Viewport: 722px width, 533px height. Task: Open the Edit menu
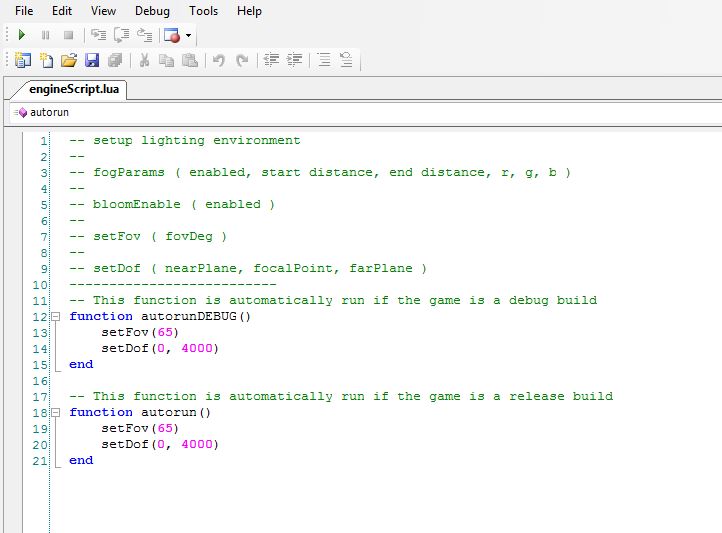point(61,11)
